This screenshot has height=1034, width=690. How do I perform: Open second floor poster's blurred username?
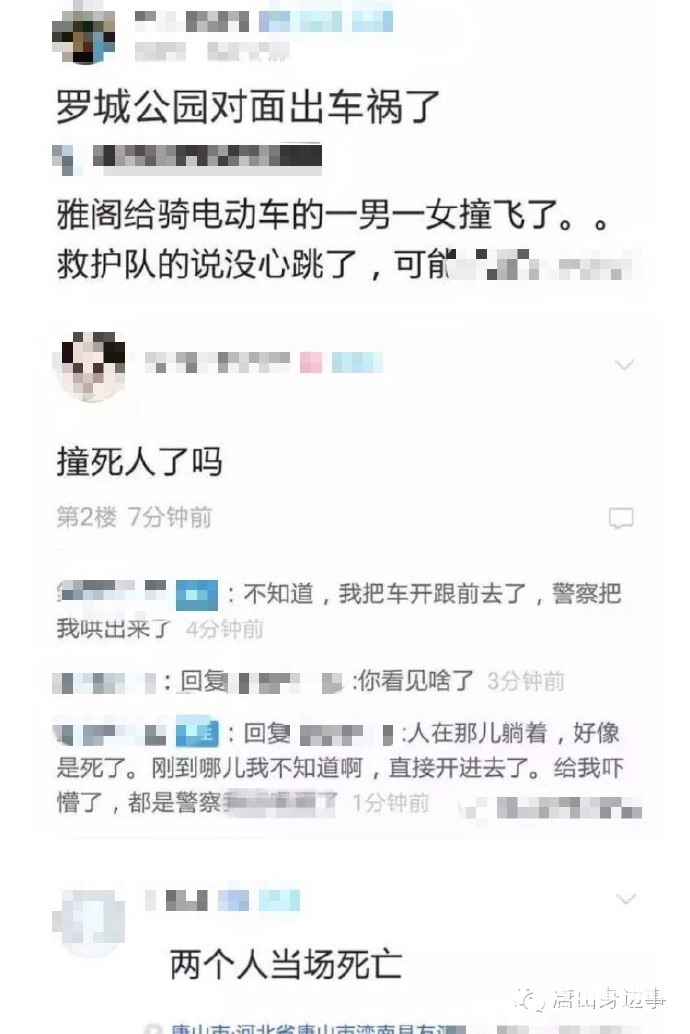217,363
